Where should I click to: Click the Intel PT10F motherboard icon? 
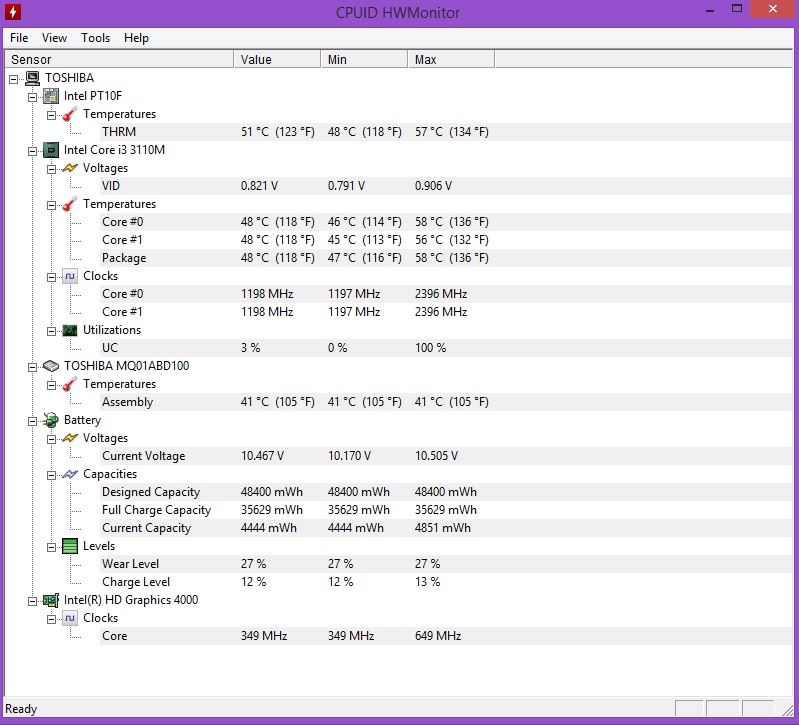coord(51,96)
